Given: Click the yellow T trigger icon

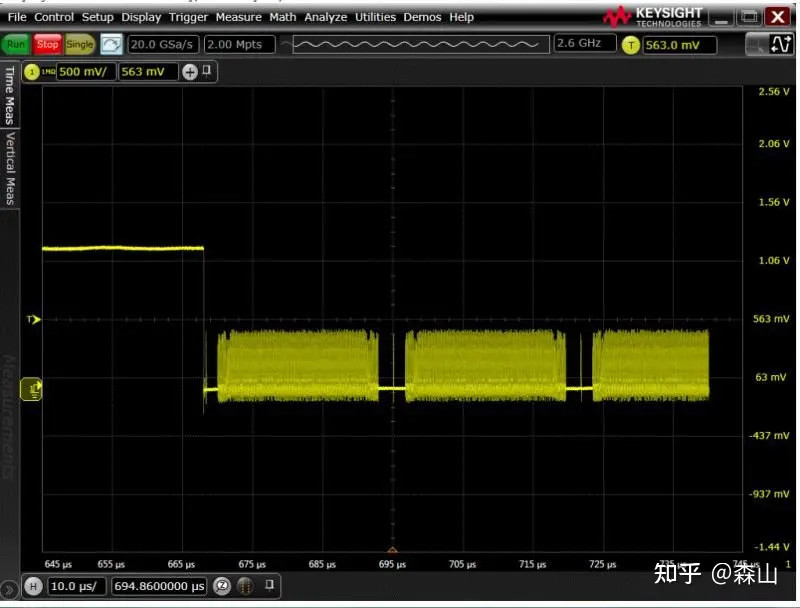Looking at the screenshot, I should (631, 45).
